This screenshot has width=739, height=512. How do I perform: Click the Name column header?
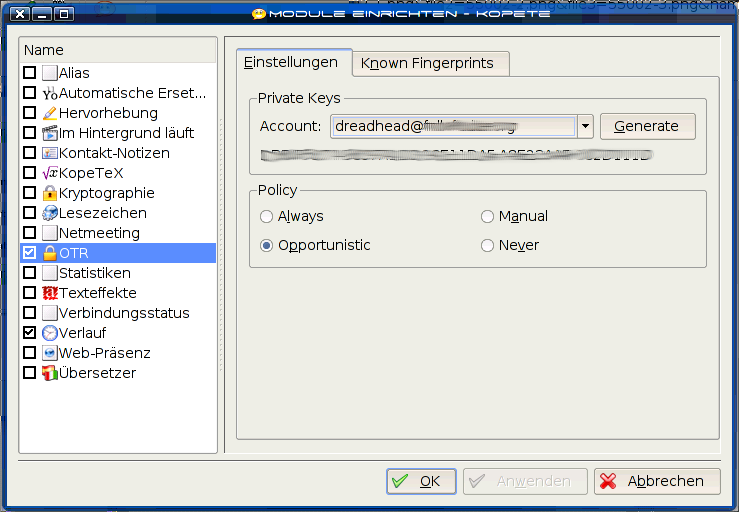point(118,50)
